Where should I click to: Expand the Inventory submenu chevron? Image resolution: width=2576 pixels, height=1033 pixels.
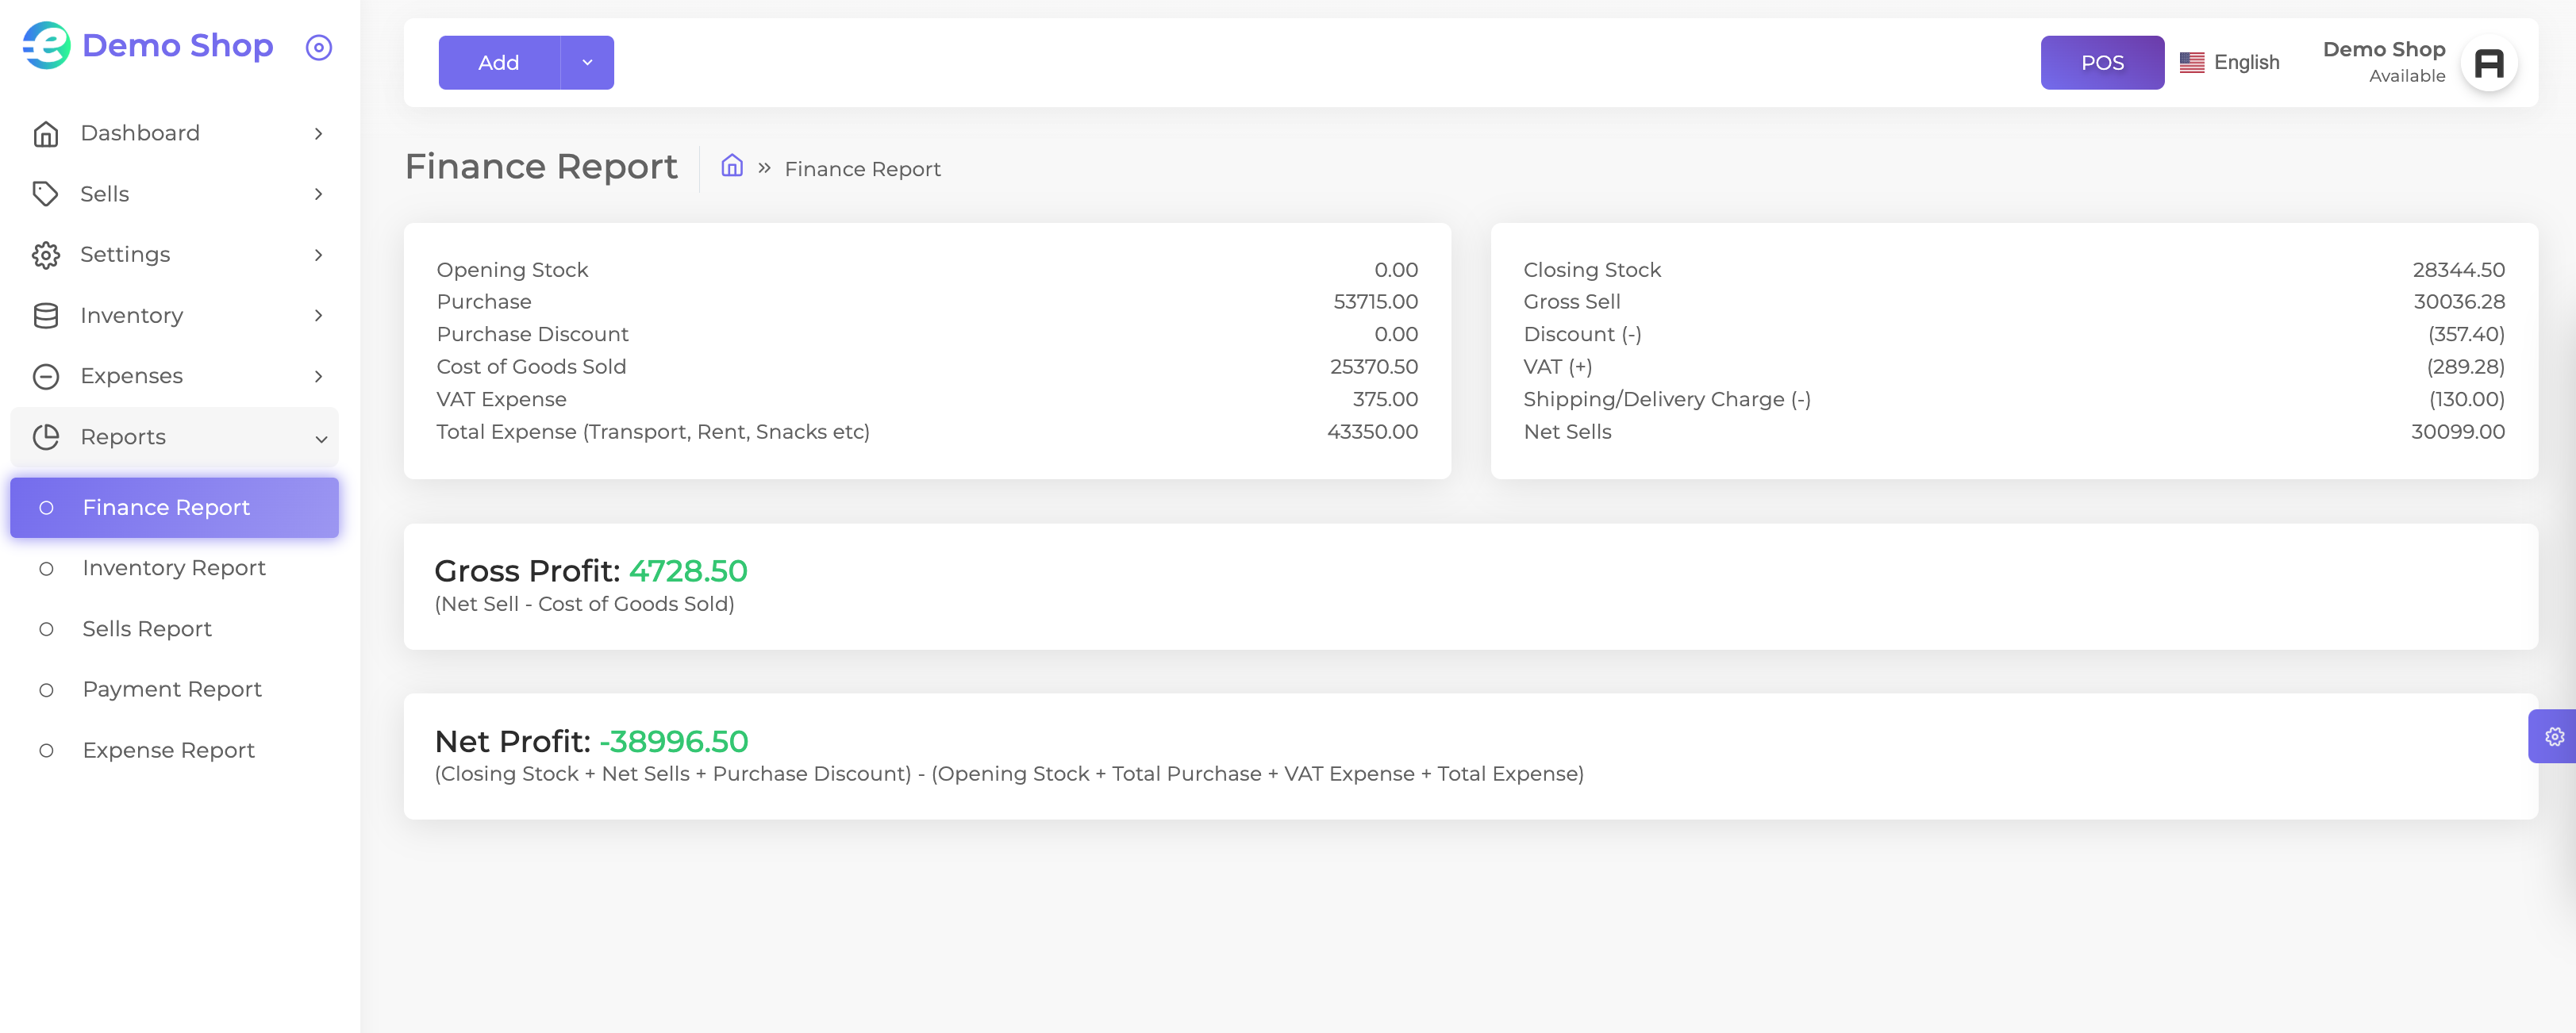(319, 316)
